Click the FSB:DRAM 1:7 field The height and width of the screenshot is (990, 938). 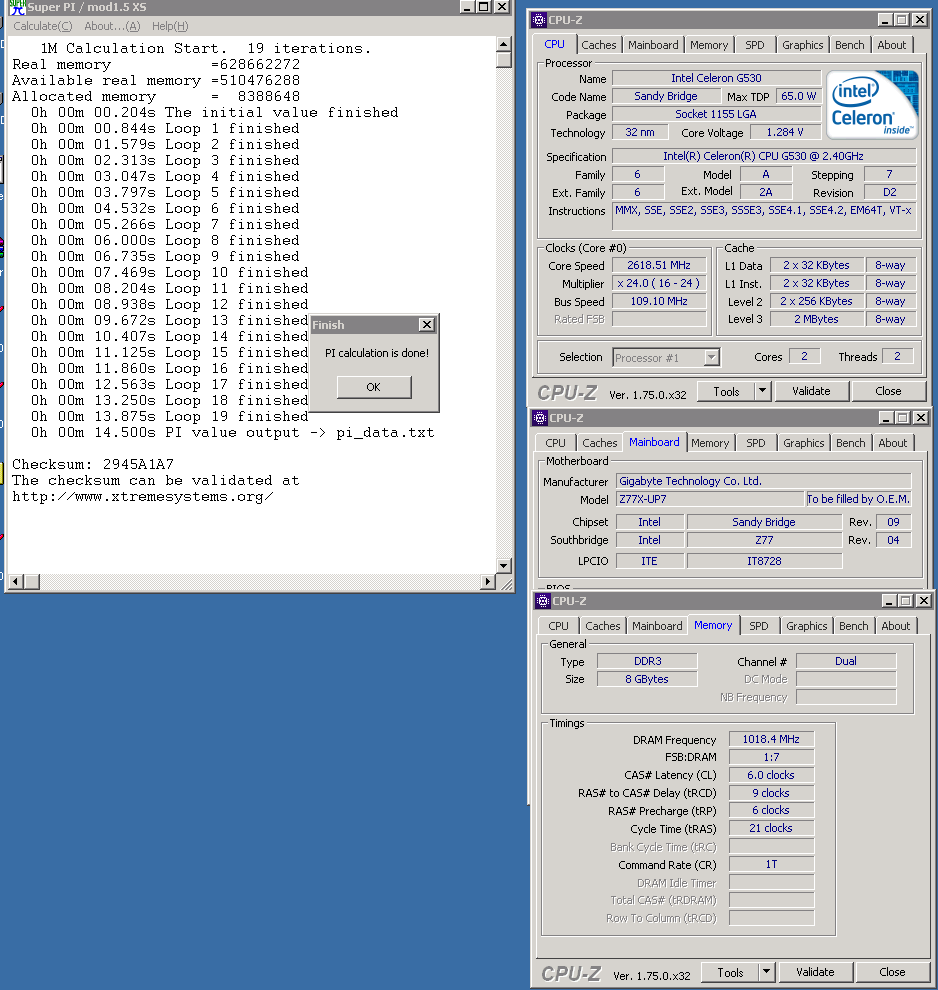(771, 757)
